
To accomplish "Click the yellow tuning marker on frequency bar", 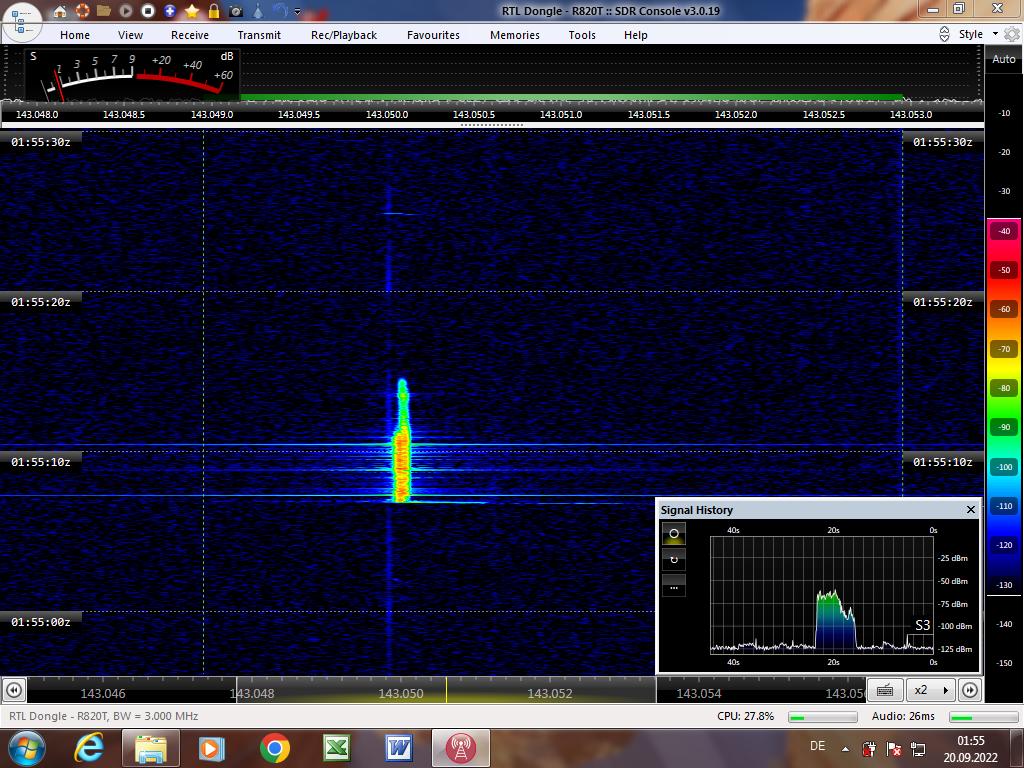I will coord(447,690).
